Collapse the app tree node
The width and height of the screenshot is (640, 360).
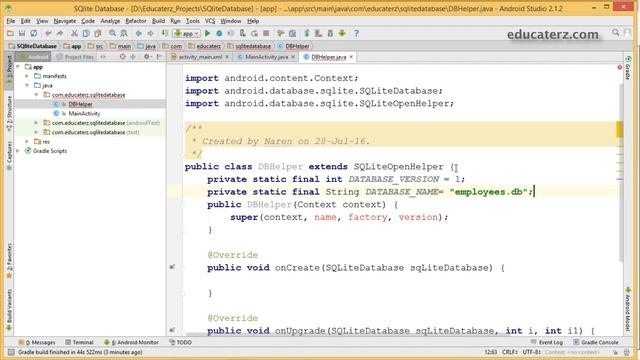[x=18, y=67]
